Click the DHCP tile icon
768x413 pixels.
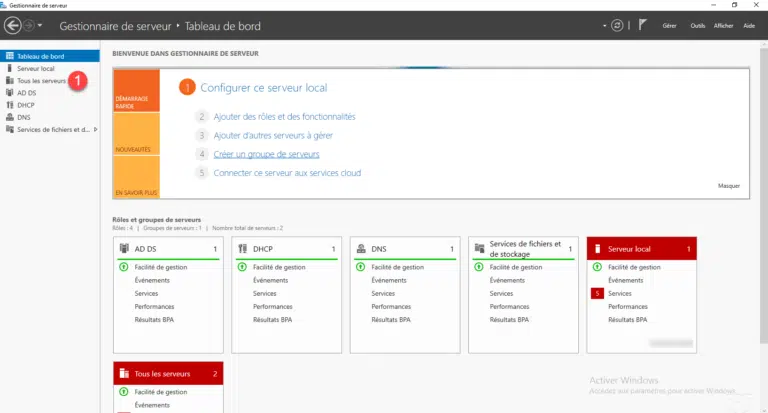(242, 248)
